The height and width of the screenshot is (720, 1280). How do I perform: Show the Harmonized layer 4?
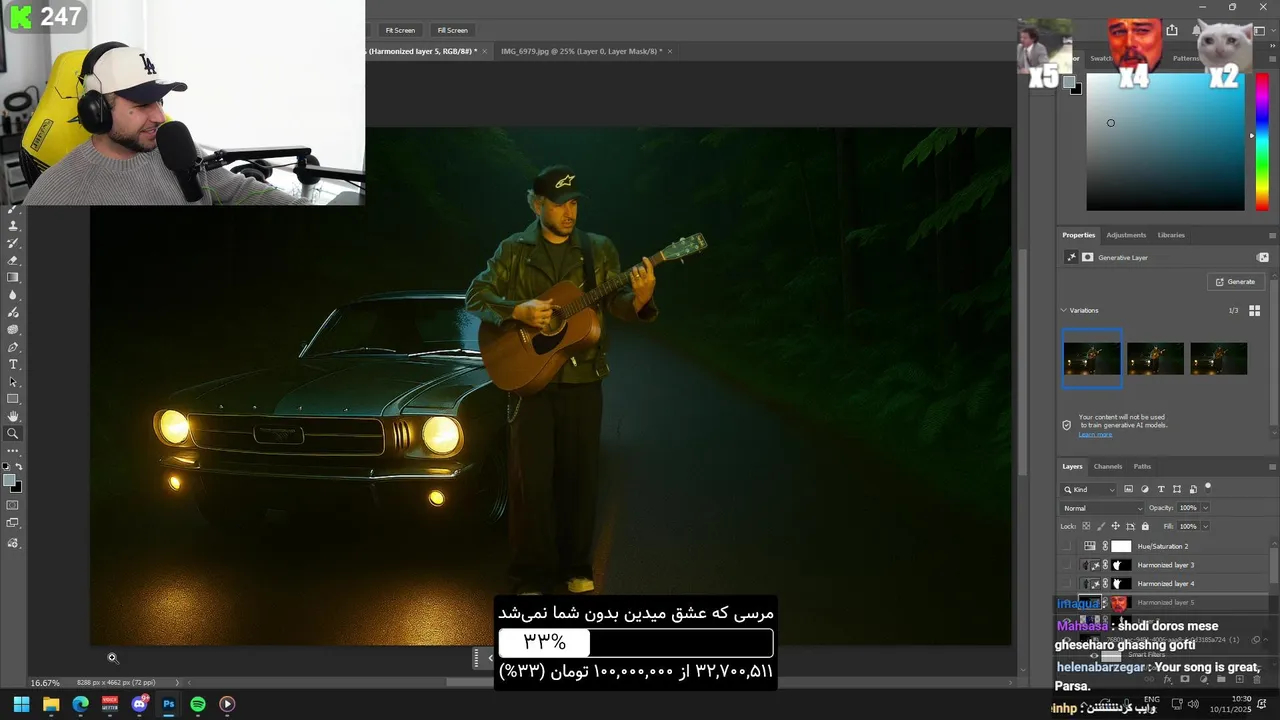tap(1066, 583)
